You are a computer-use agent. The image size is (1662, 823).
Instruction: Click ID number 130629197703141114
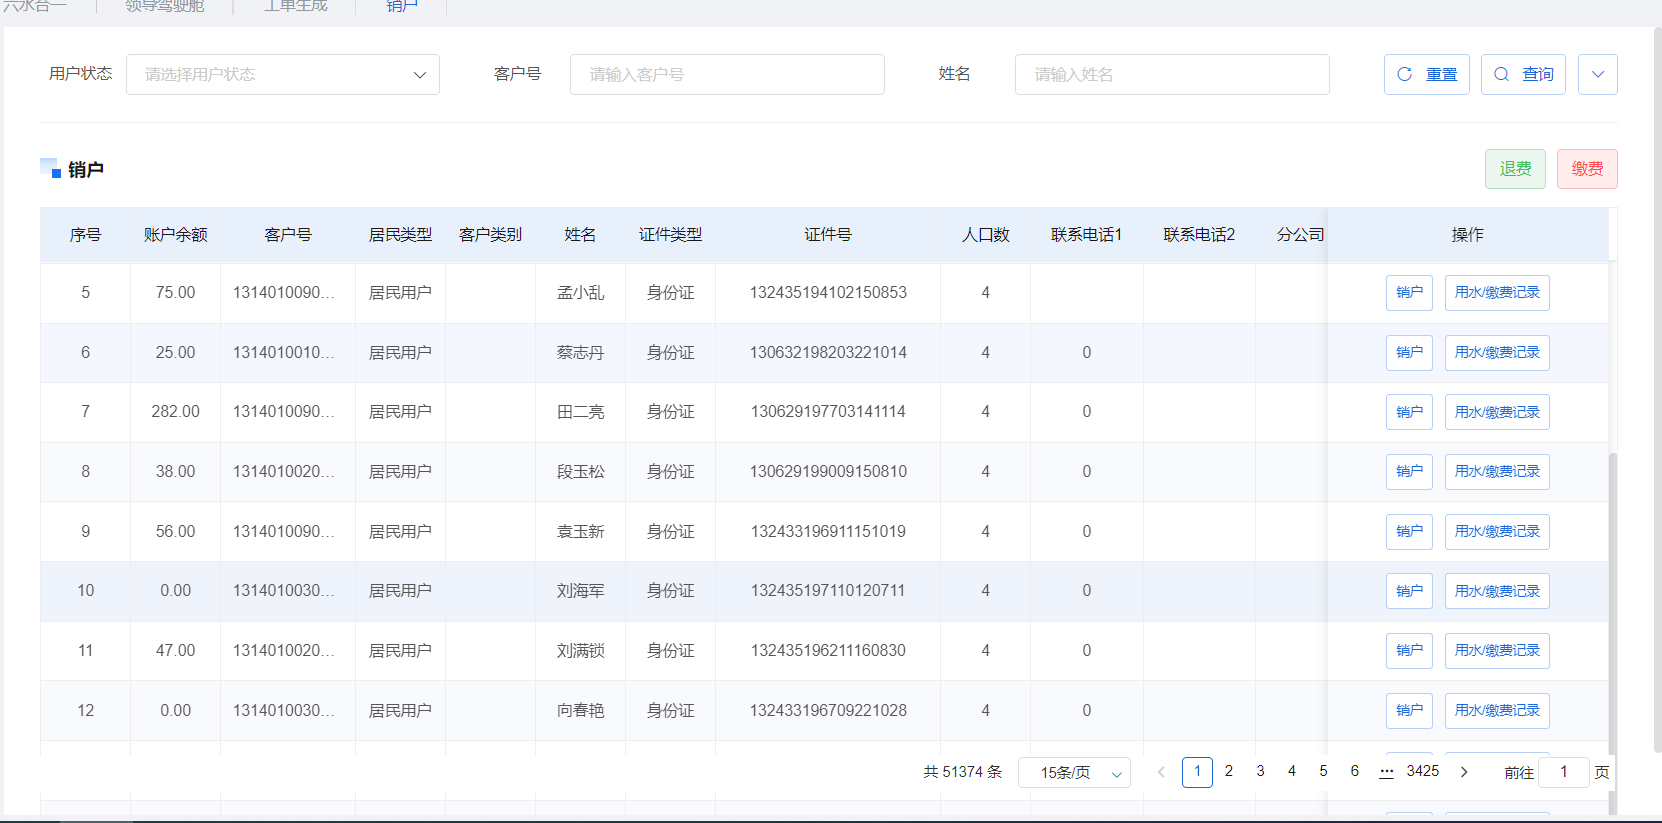click(x=828, y=412)
